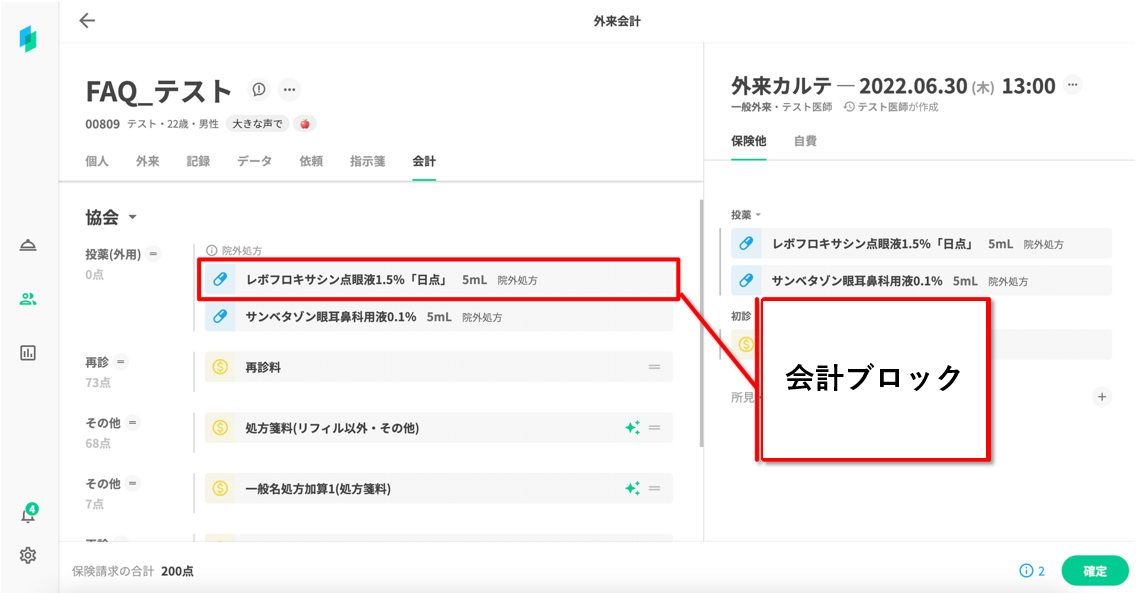Switch to the 個人 tab

pos(96,161)
